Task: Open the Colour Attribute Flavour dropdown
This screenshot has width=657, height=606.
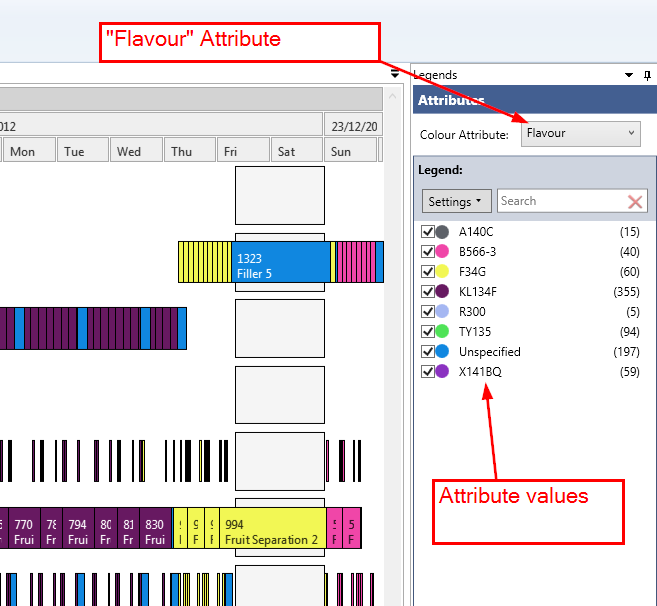Action: click(580, 133)
